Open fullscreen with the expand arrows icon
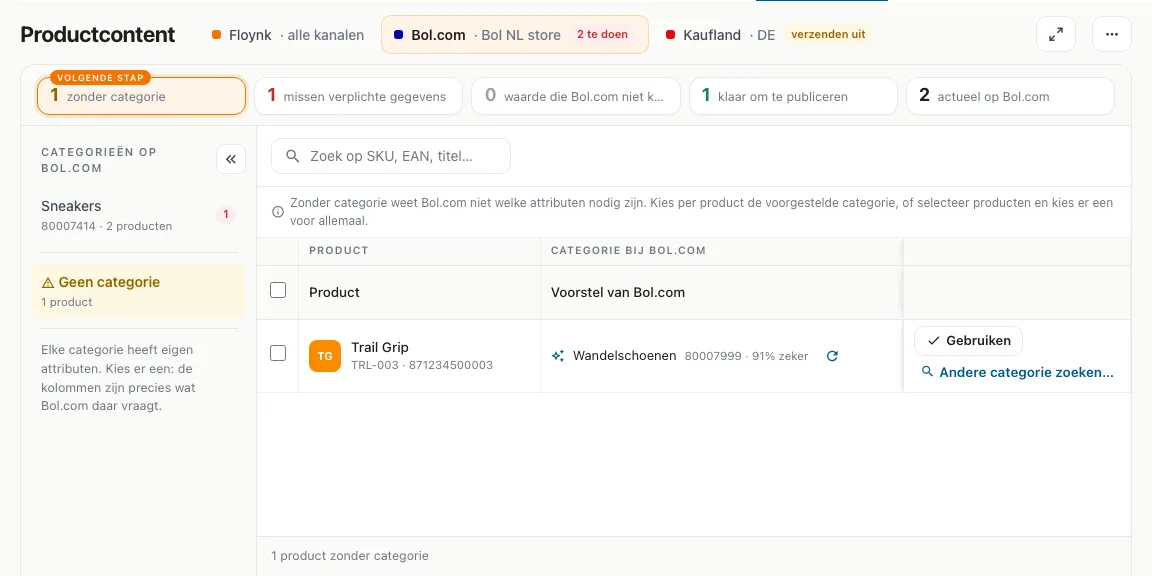 1056,34
